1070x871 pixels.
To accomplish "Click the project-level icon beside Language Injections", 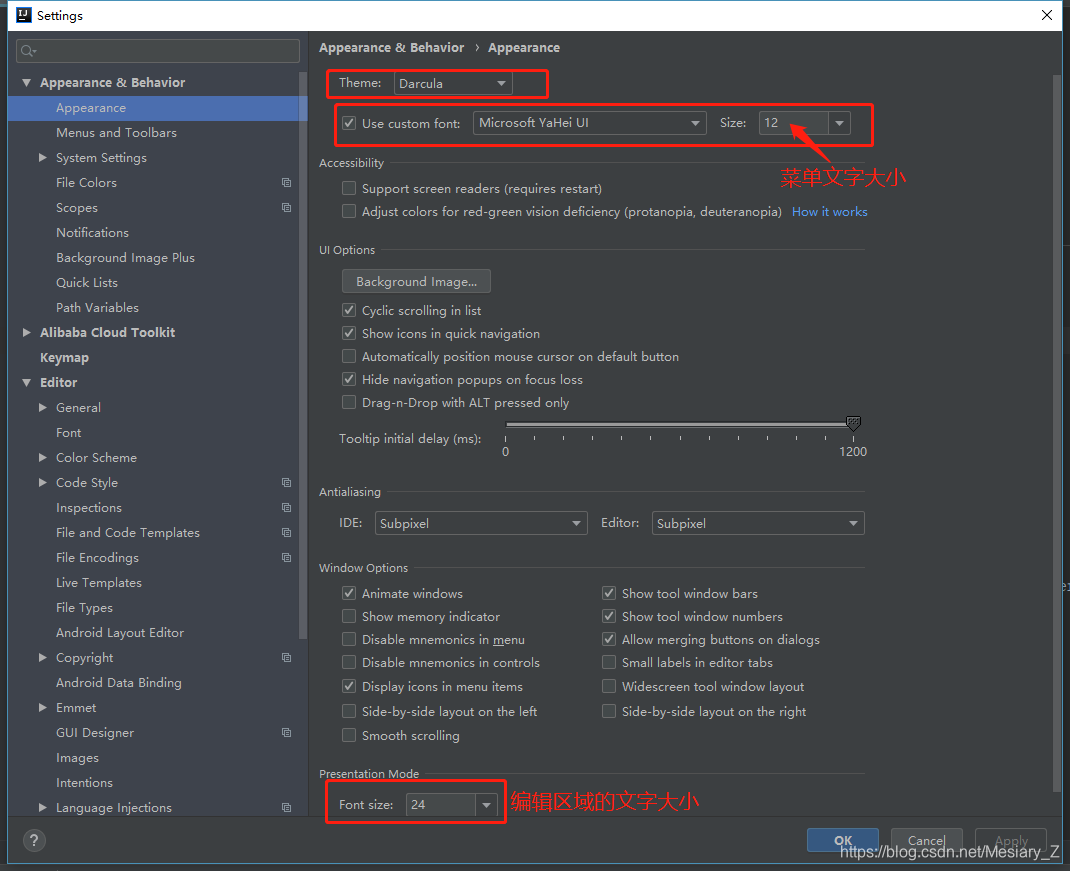I will [x=287, y=808].
